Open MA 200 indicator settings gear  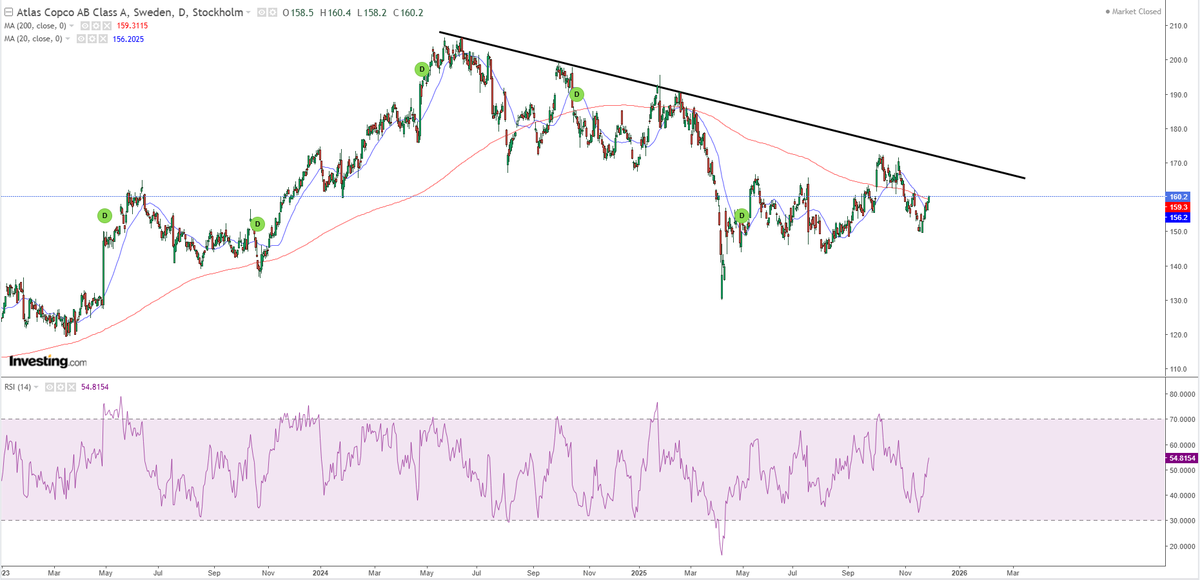tap(96, 26)
